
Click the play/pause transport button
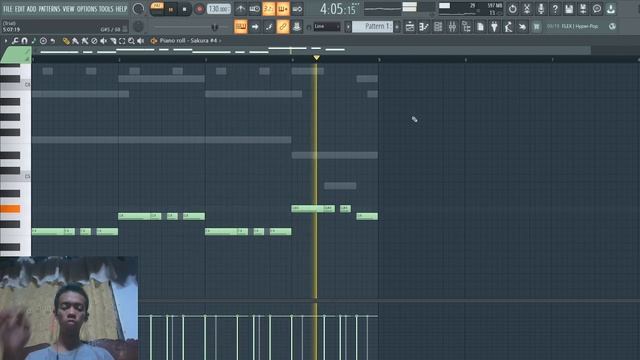tap(171, 9)
